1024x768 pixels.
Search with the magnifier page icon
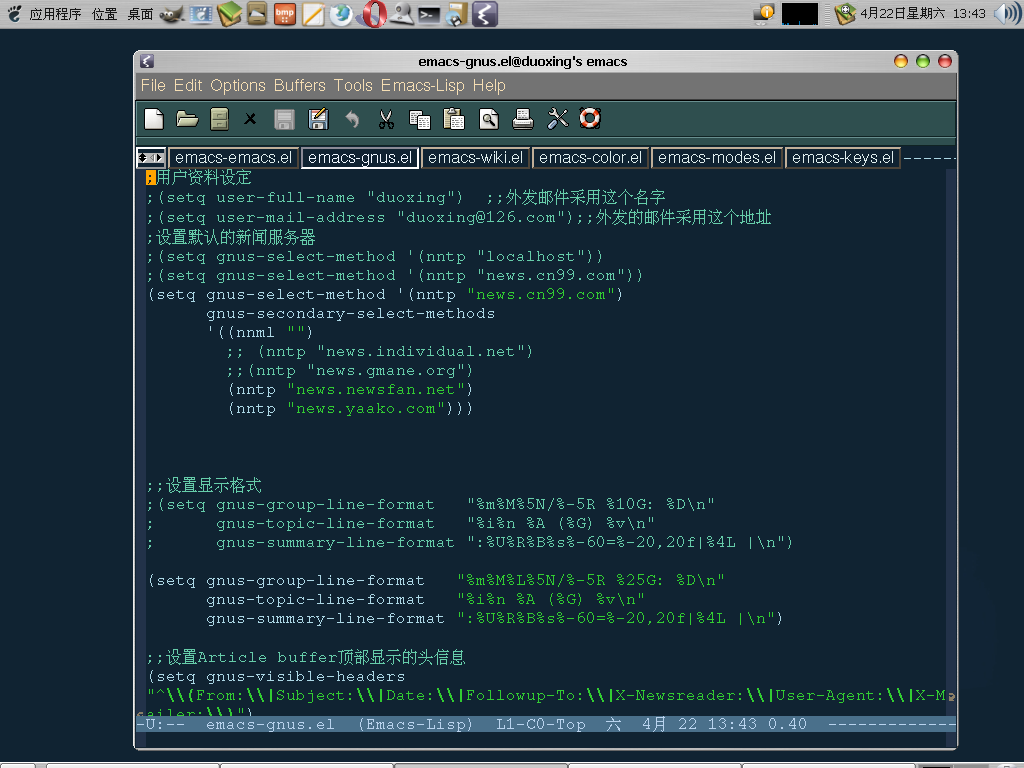pyautogui.click(x=488, y=119)
